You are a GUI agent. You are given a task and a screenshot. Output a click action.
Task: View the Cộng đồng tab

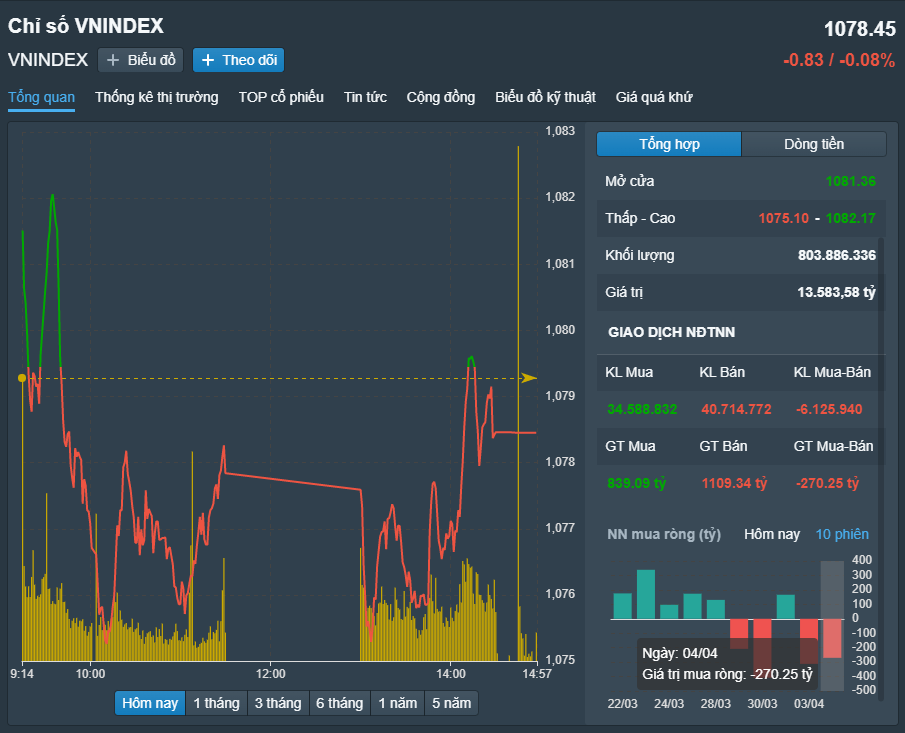pyautogui.click(x=441, y=97)
